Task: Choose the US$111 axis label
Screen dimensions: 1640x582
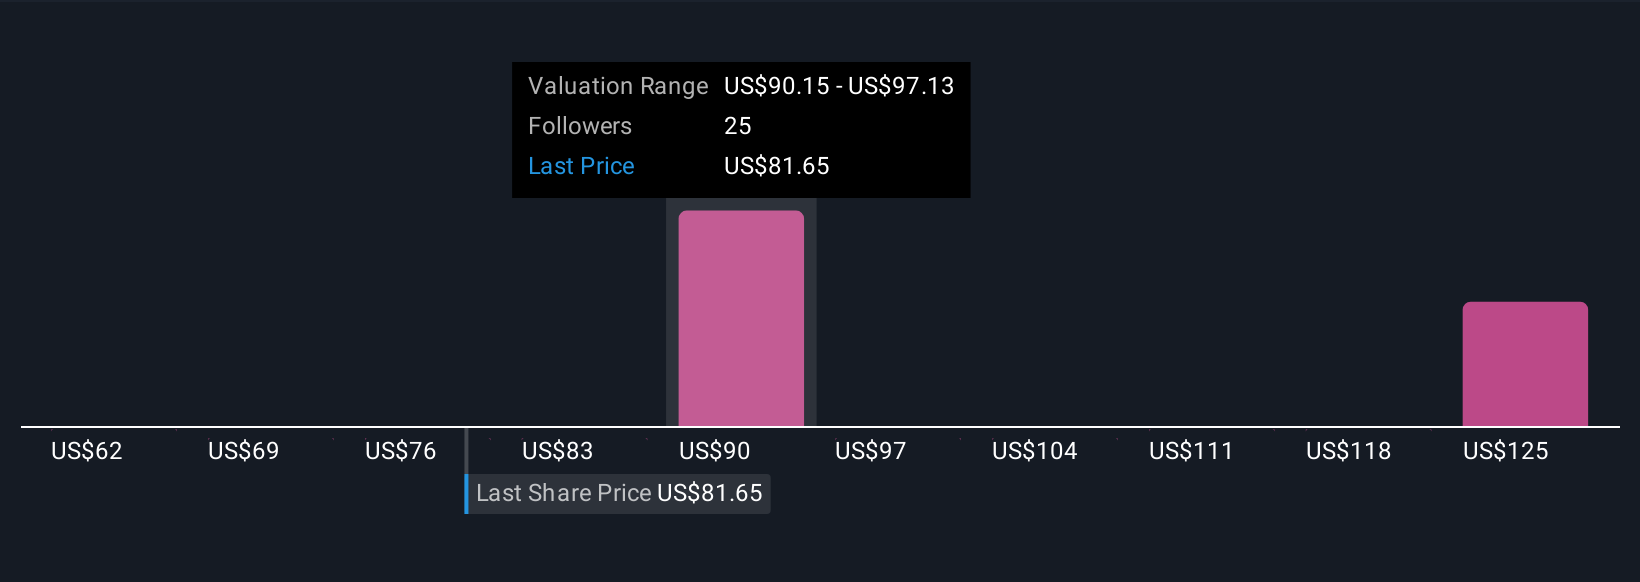Action: [x=1192, y=451]
